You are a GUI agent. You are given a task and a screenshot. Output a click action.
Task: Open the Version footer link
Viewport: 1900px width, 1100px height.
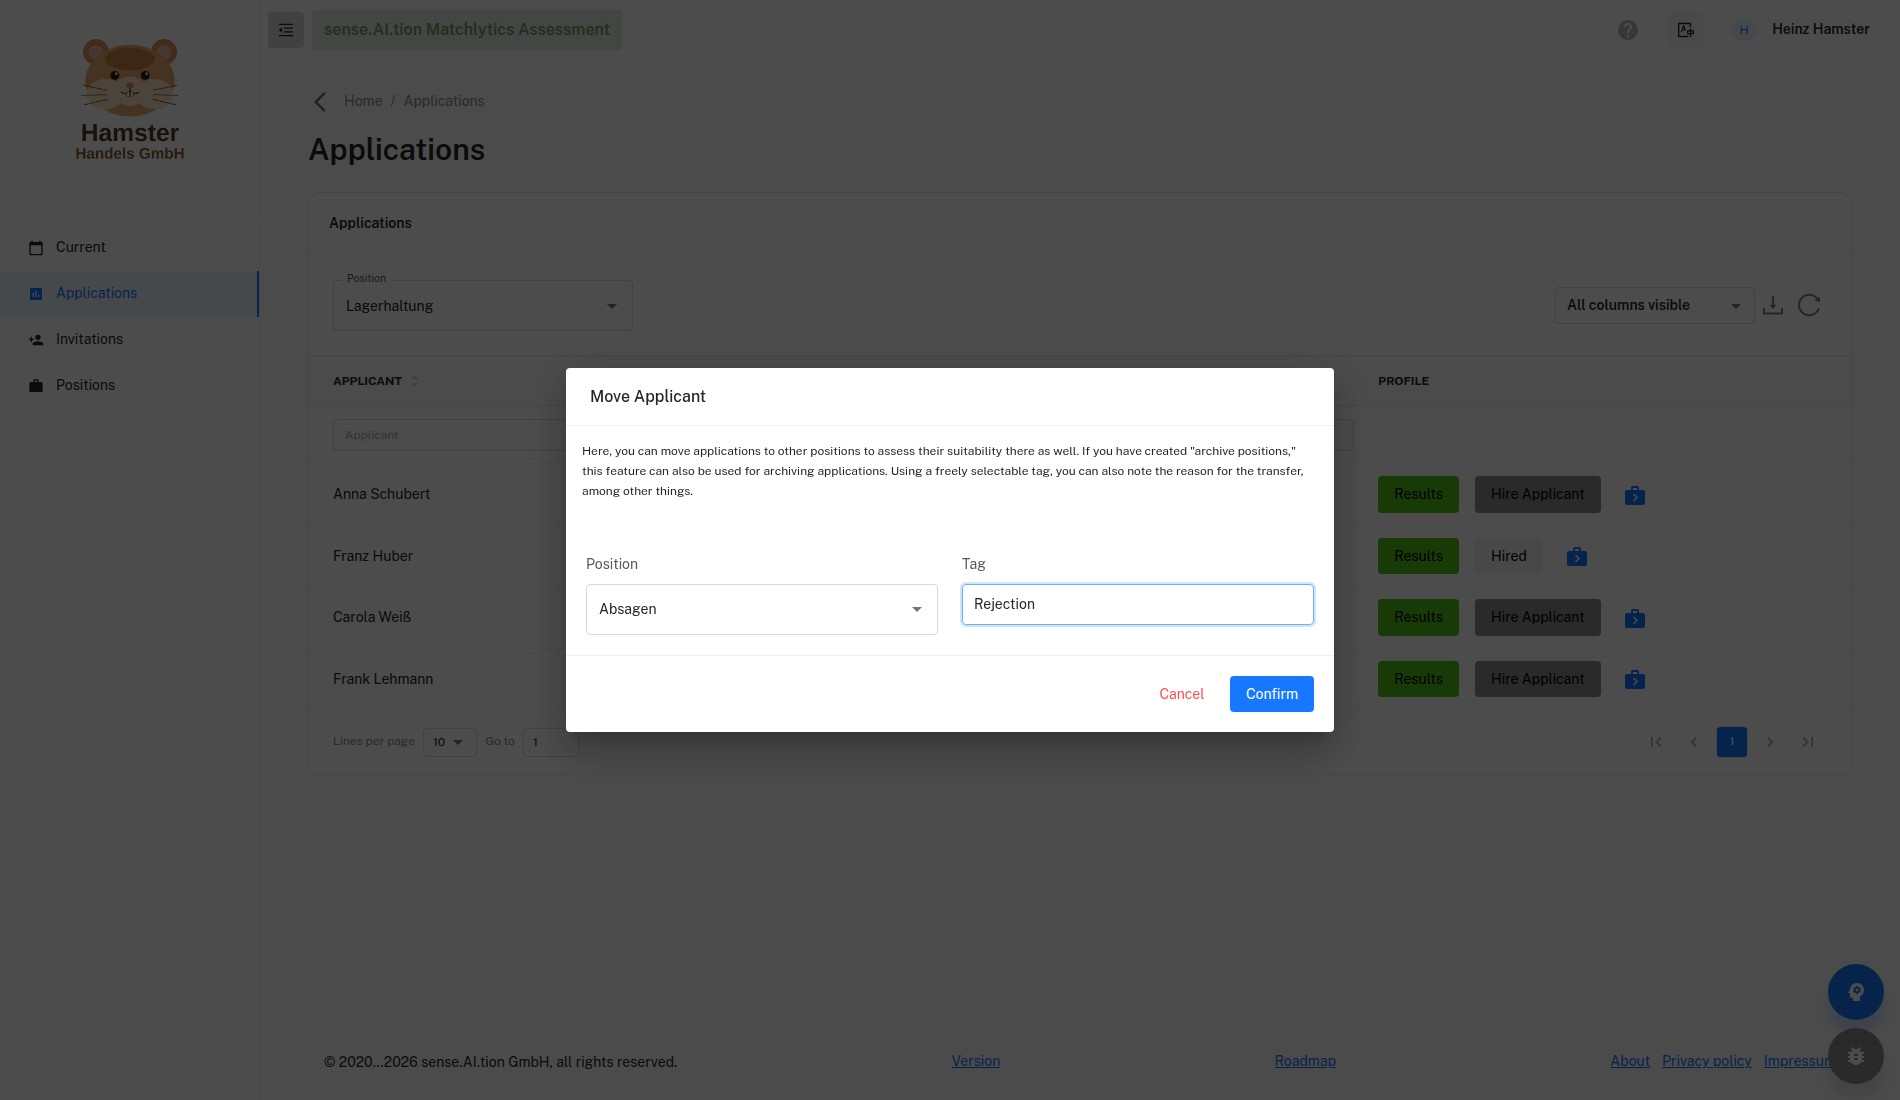(976, 1061)
